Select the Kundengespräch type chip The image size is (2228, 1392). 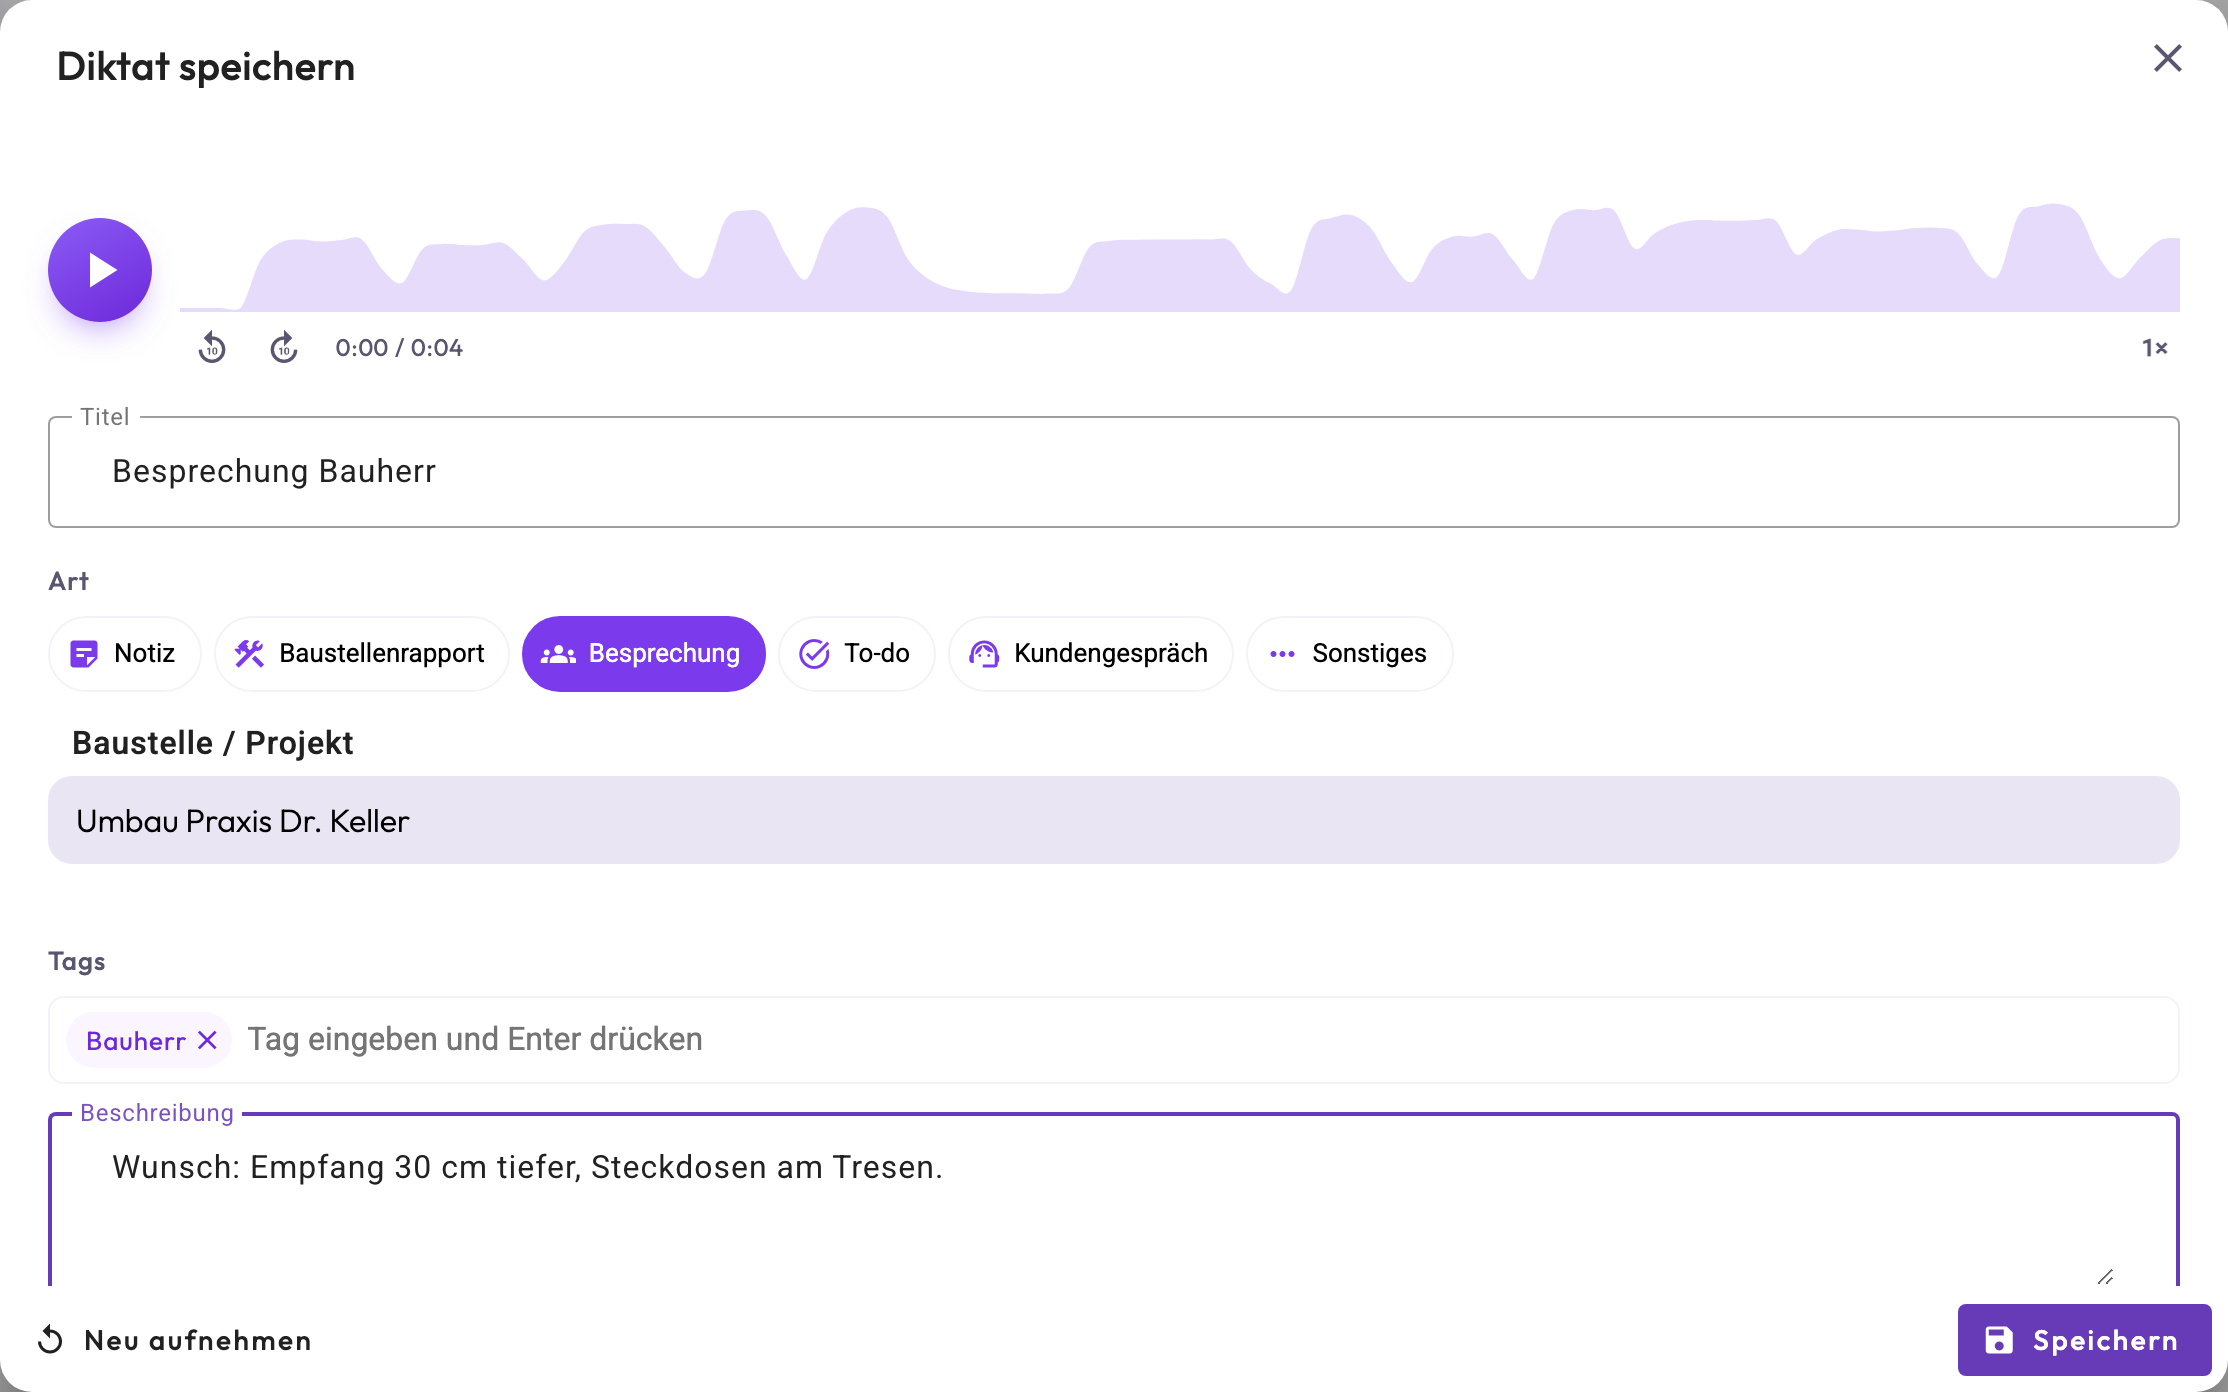[1091, 654]
